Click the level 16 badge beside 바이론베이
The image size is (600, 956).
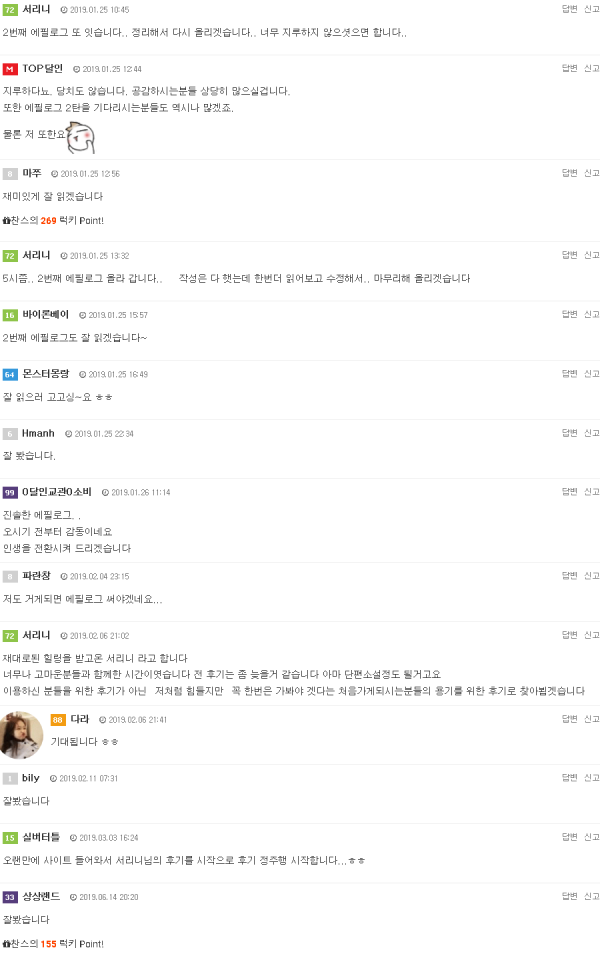click(10, 315)
